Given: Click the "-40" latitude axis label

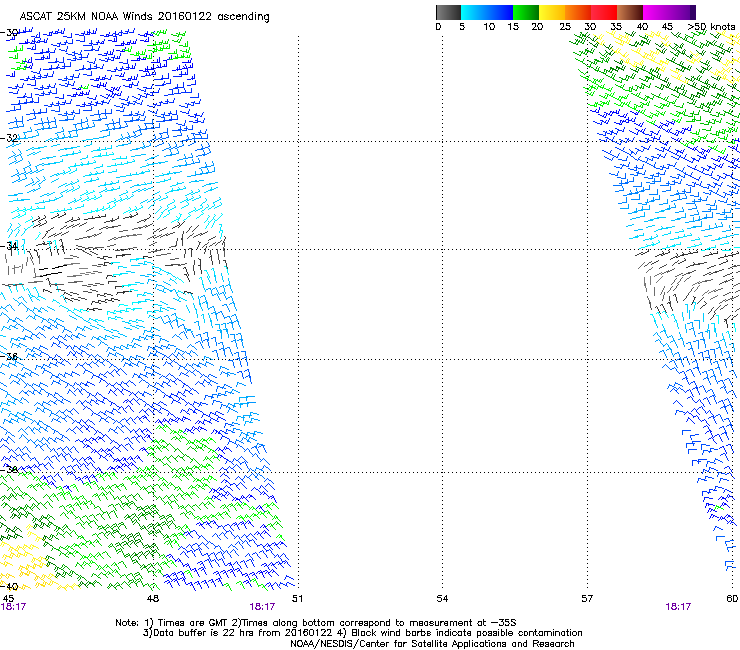Looking at the screenshot, I should (9, 587).
